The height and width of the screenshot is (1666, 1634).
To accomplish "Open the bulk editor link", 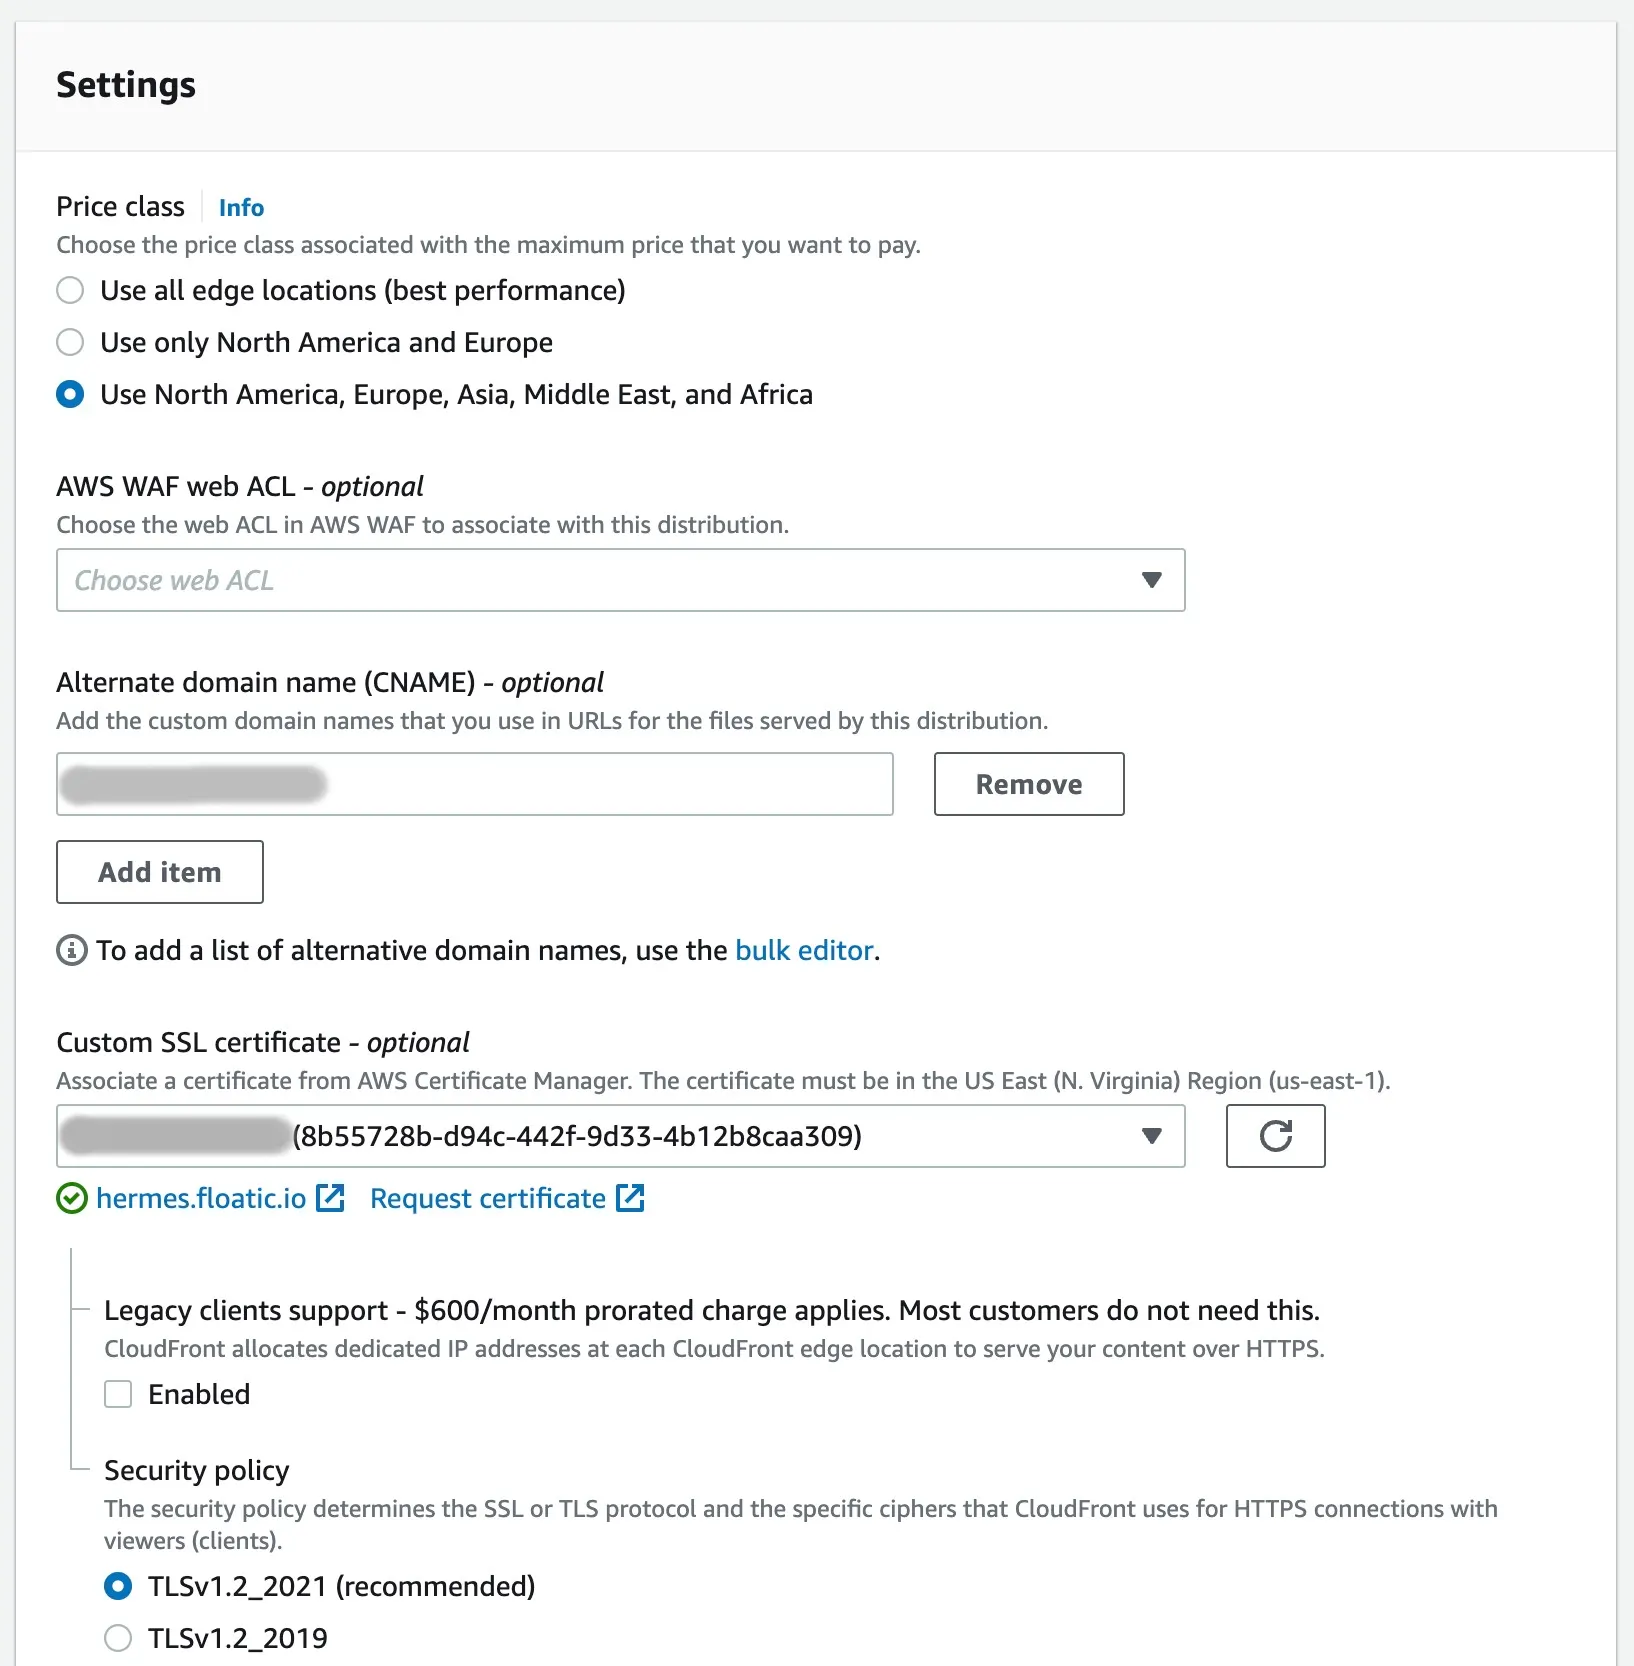I will (x=804, y=950).
